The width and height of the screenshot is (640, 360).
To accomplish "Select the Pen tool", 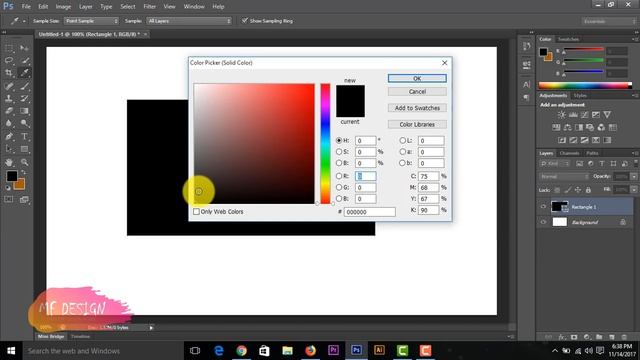I will 9,136.
